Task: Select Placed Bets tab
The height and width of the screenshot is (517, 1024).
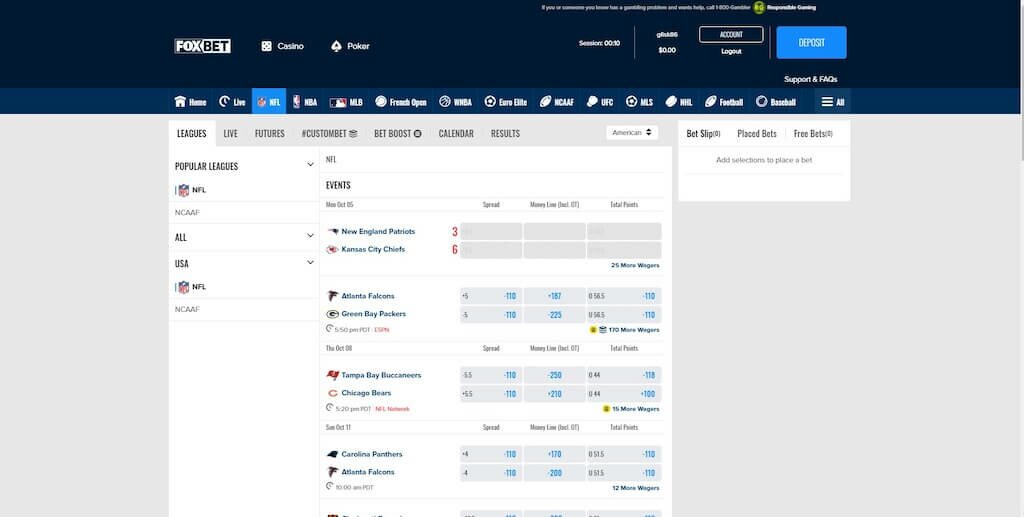Action: pos(757,133)
